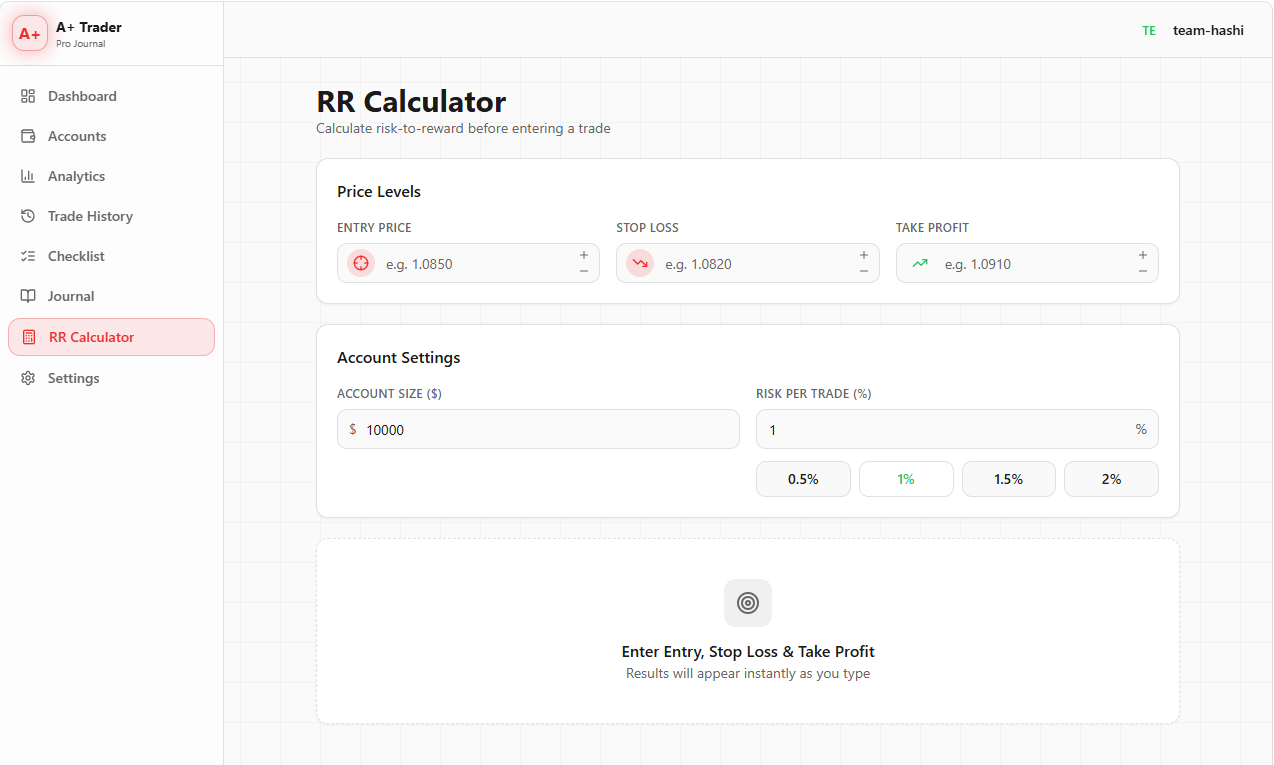Set risk to 0.5% preset
Image resolution: width=1274 pixels, height=765 pixels.
point(803,479)
